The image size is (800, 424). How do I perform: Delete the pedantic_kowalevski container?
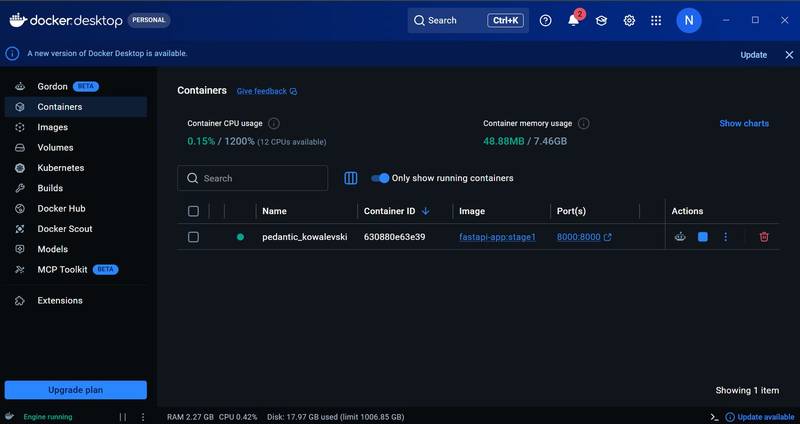point(764,237)
